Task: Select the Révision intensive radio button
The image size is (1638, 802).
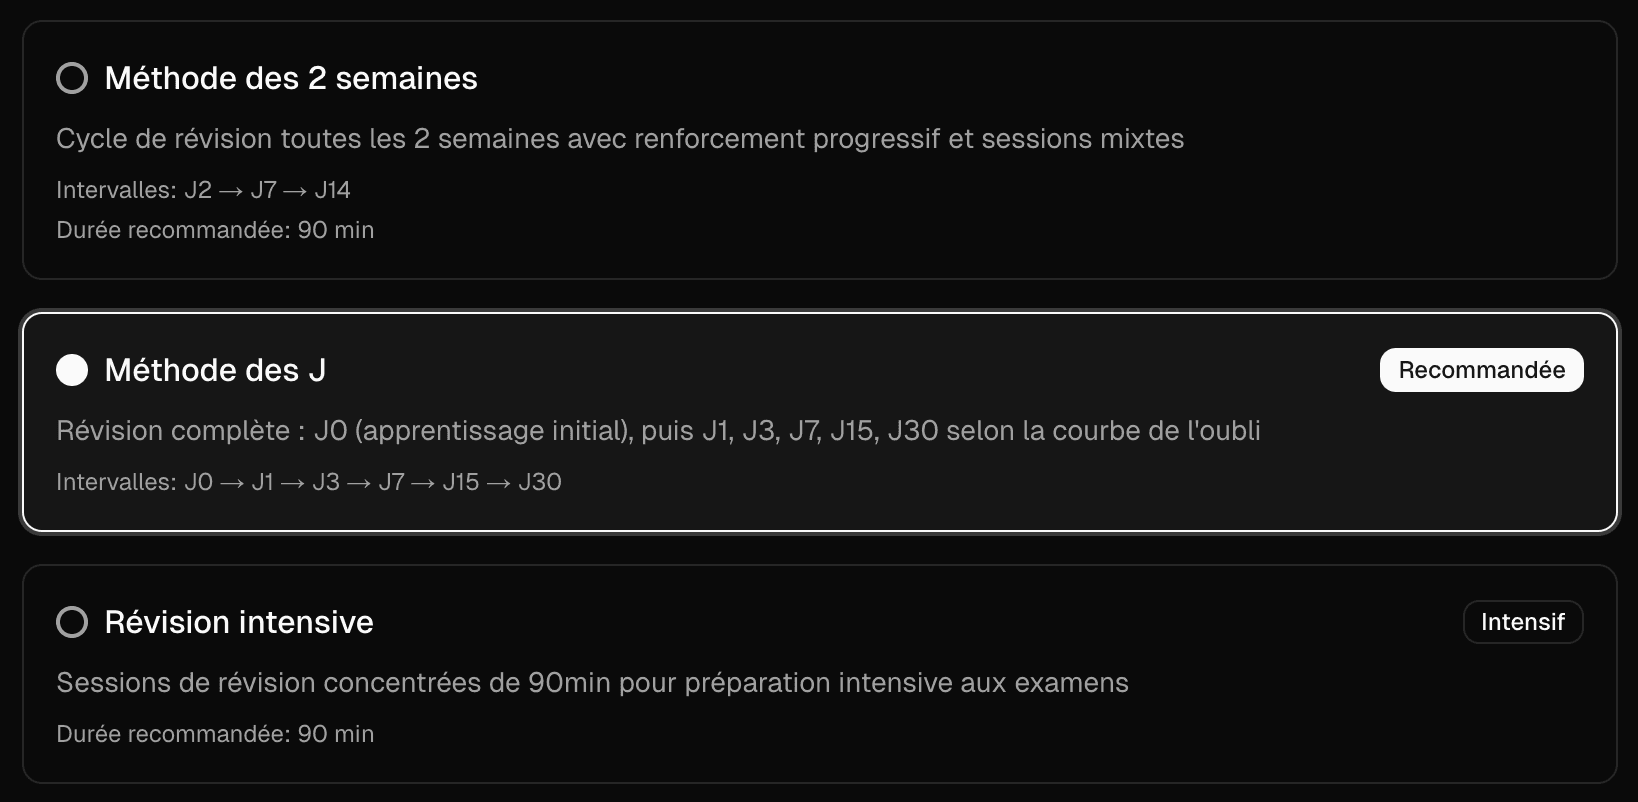Action: pyautogui.click(x=72, y=622)
